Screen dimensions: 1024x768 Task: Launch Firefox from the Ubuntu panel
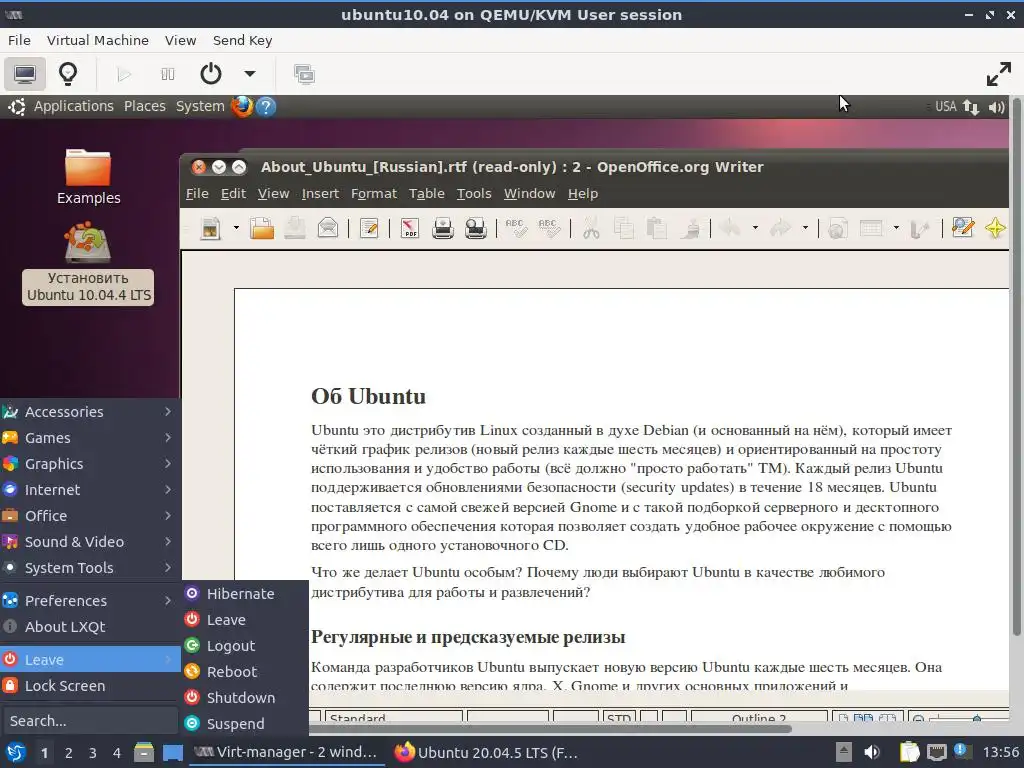point(242,106)
